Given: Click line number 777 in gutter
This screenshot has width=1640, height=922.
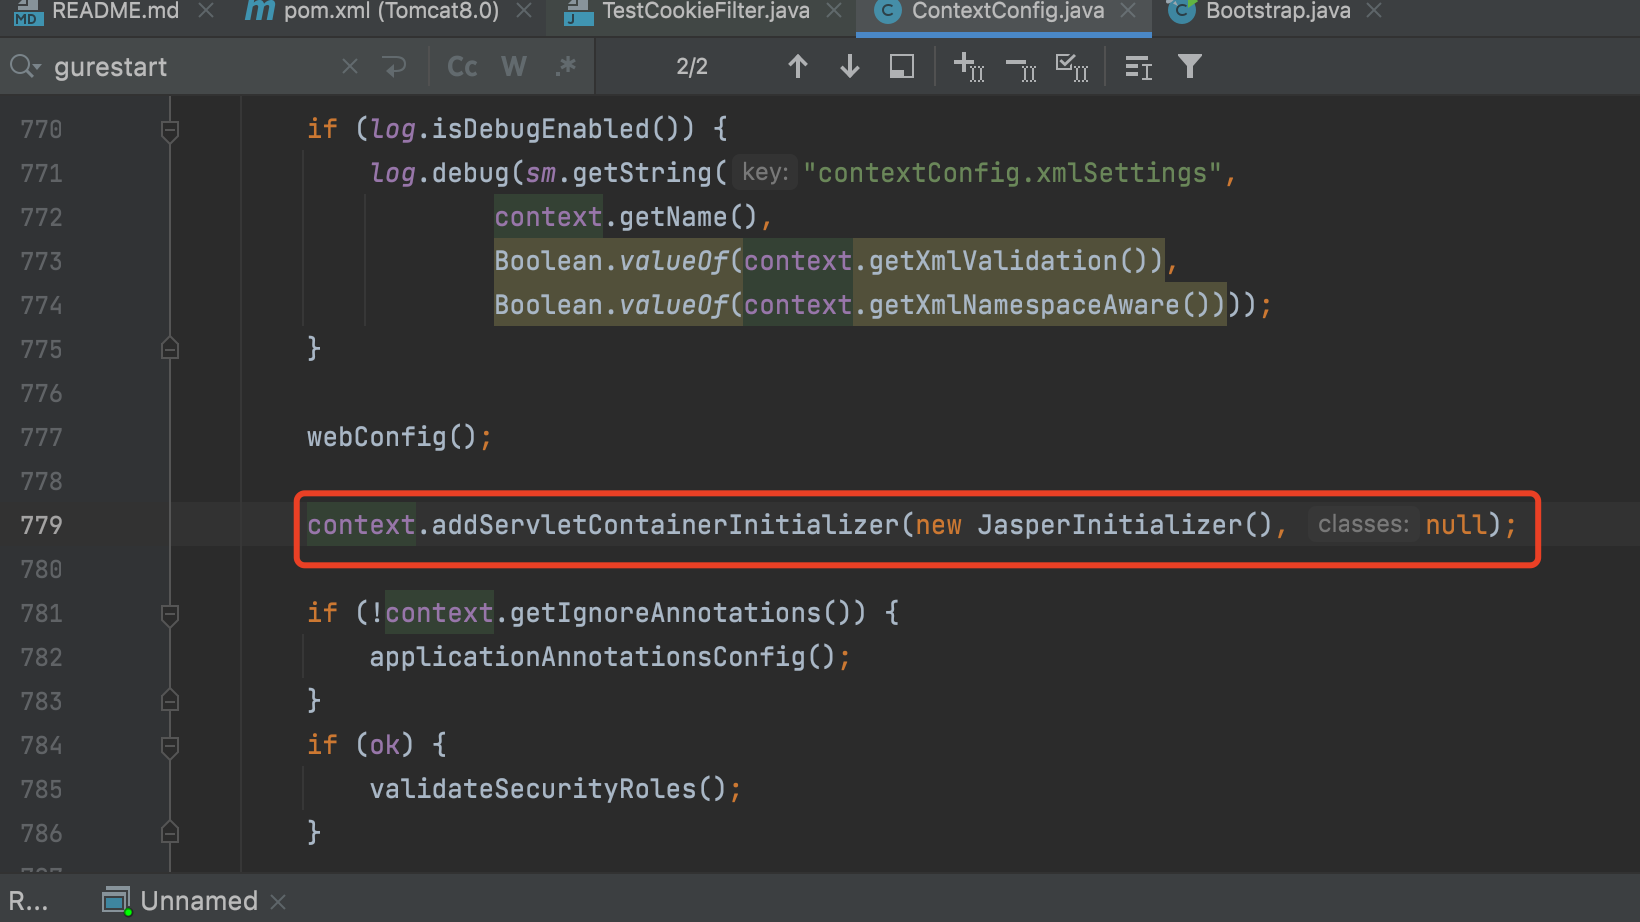Looking at the screenshot, I should [x=41, y=437].
